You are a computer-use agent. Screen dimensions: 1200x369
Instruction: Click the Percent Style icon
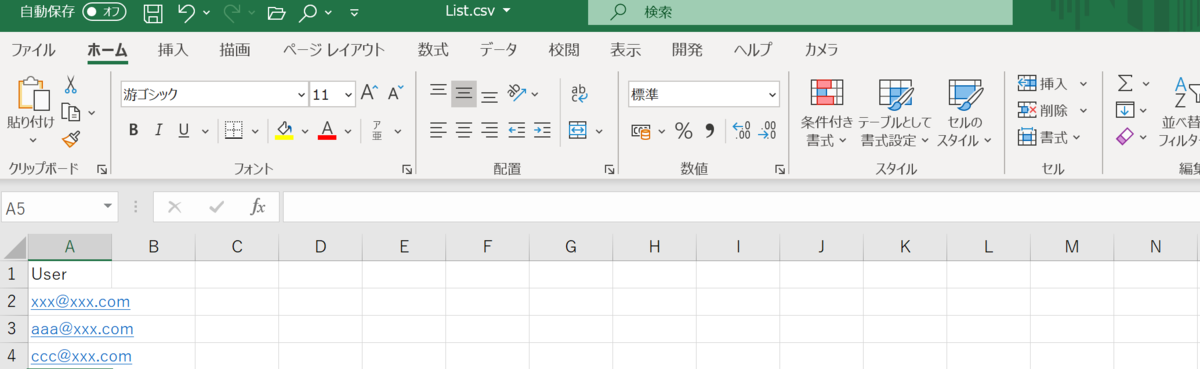(x=684, y=130)
